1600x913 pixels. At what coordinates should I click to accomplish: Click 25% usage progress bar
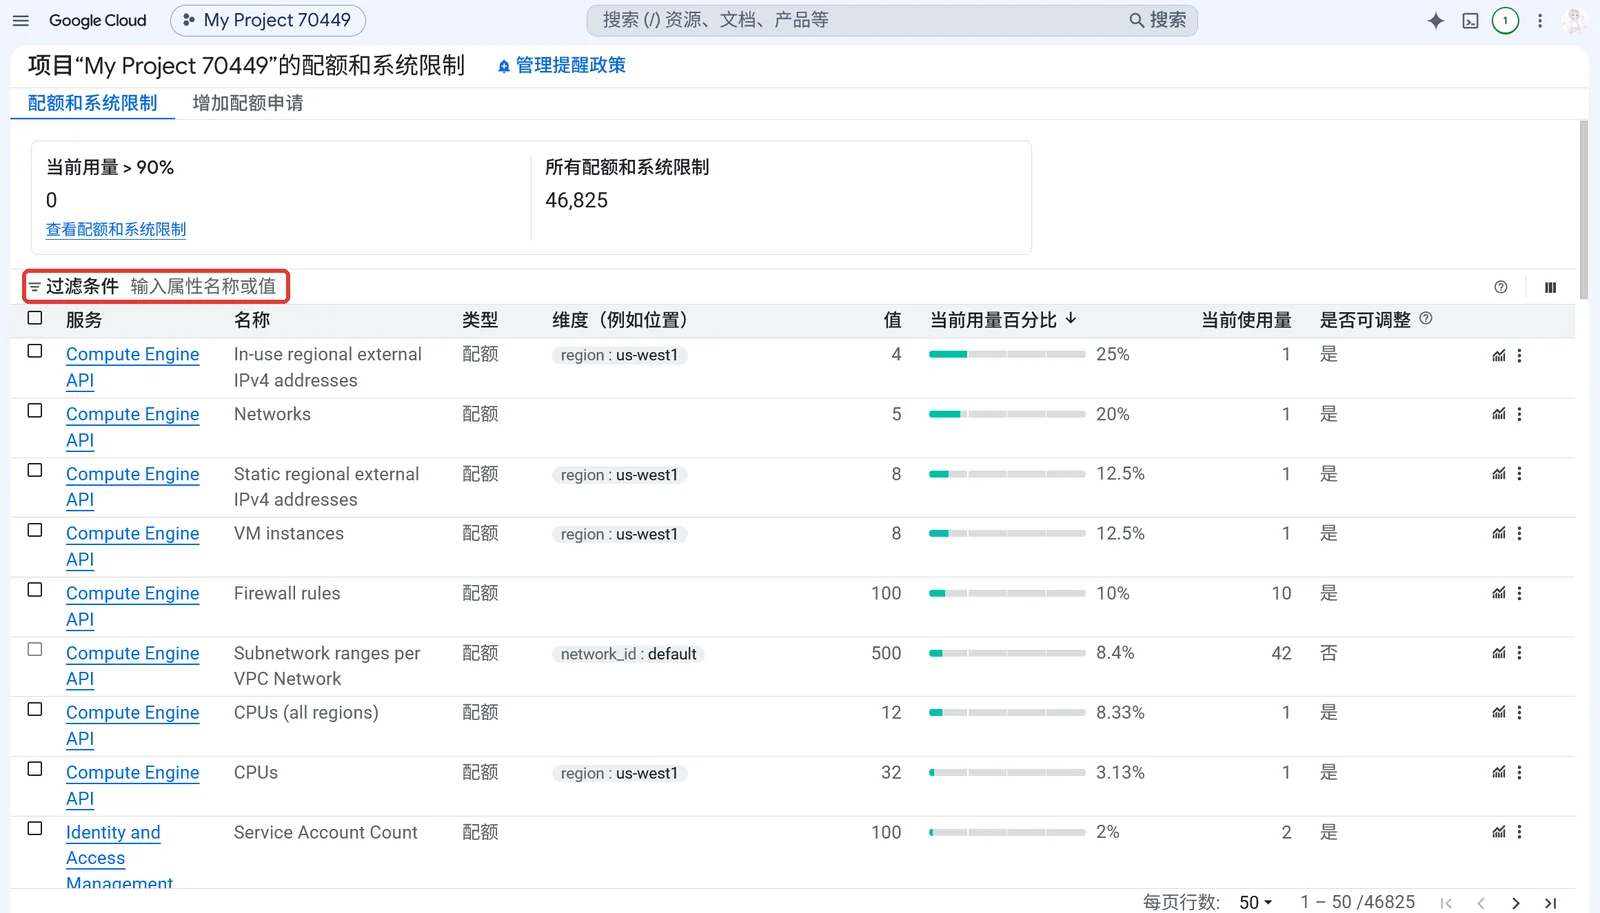pos(1007,355)
